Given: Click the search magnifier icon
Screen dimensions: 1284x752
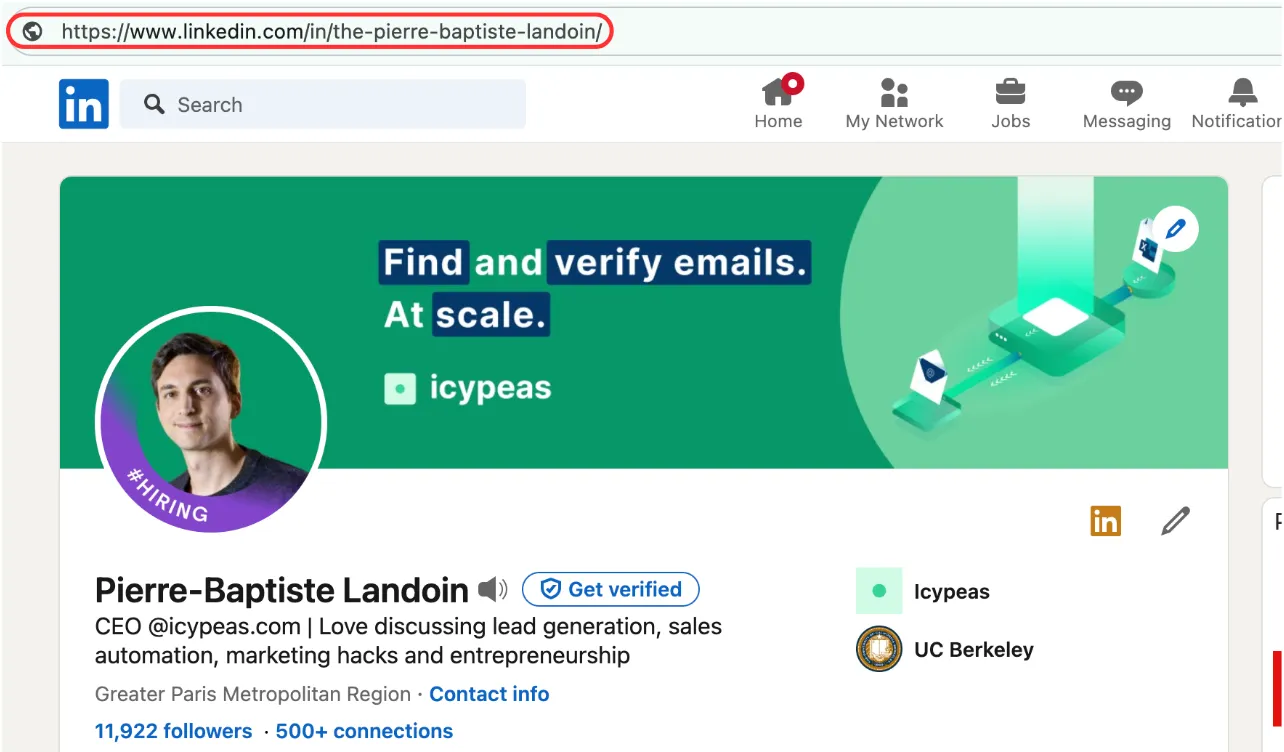Looking at the screenshot, I should point(154,104).
